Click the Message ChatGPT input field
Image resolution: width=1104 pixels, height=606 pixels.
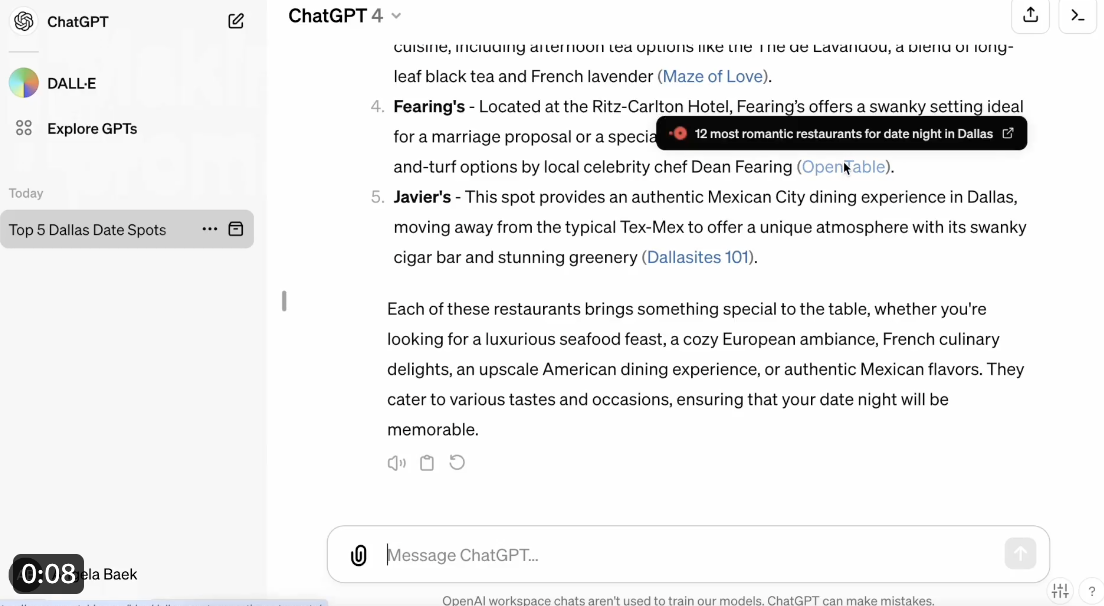690,555
